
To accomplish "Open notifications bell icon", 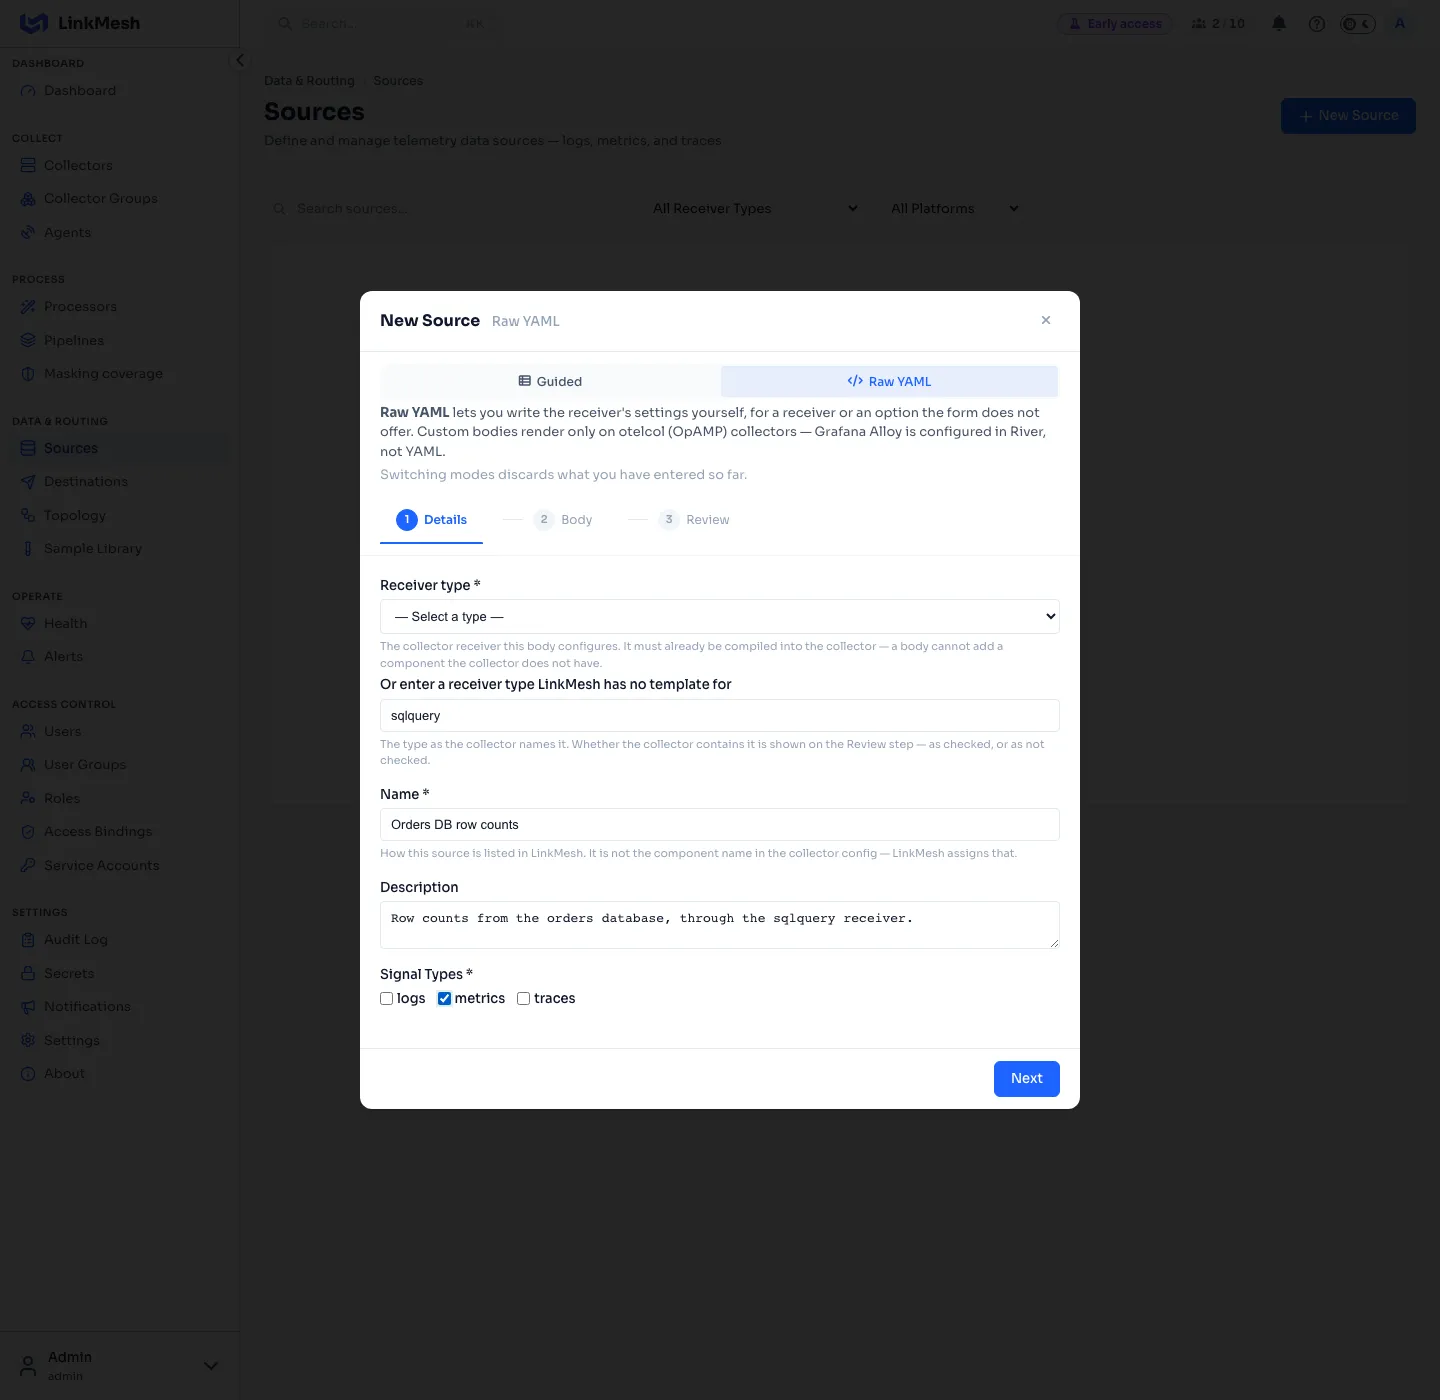I will [1279, 24].
